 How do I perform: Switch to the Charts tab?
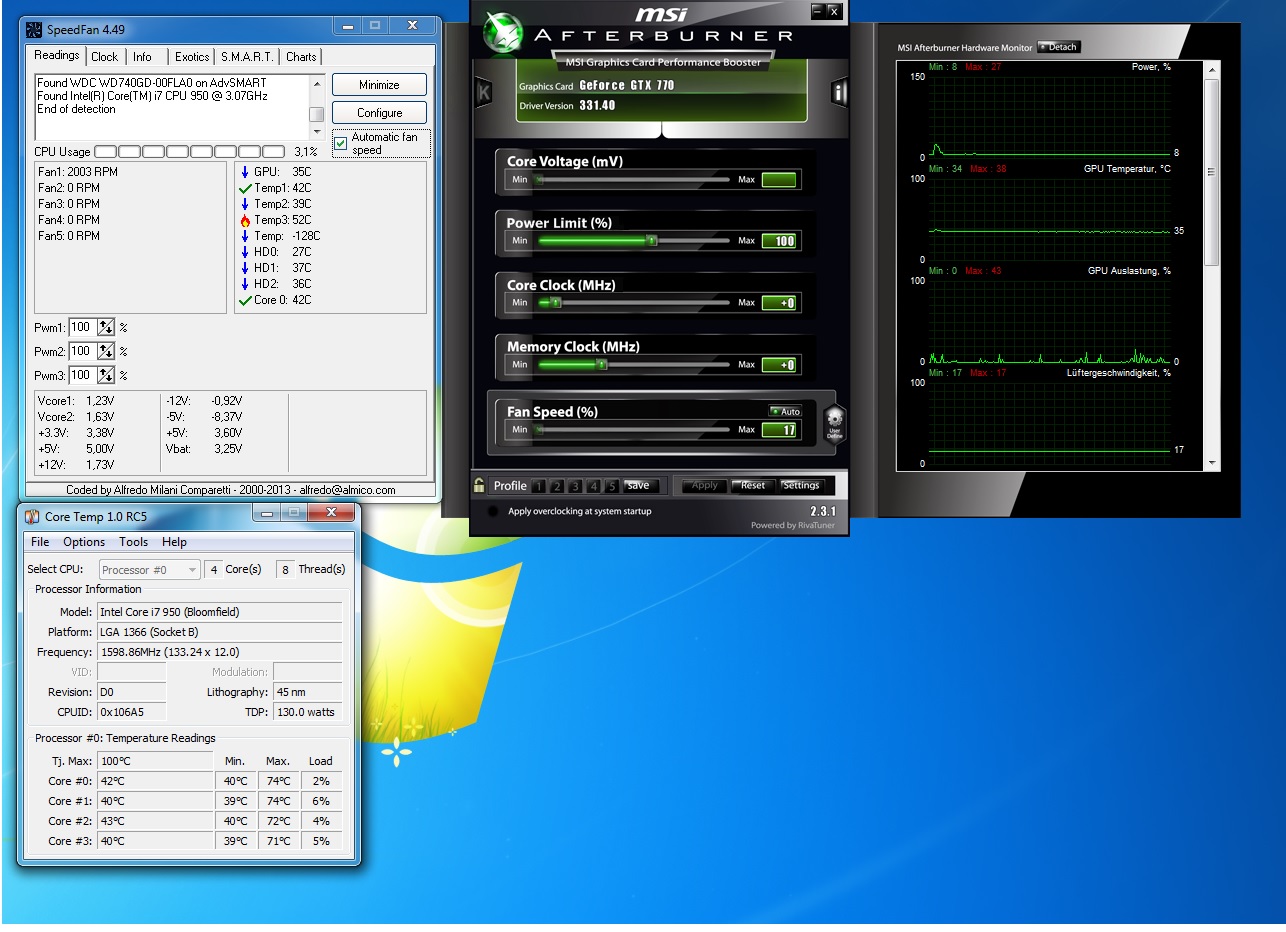click(301, 57)
